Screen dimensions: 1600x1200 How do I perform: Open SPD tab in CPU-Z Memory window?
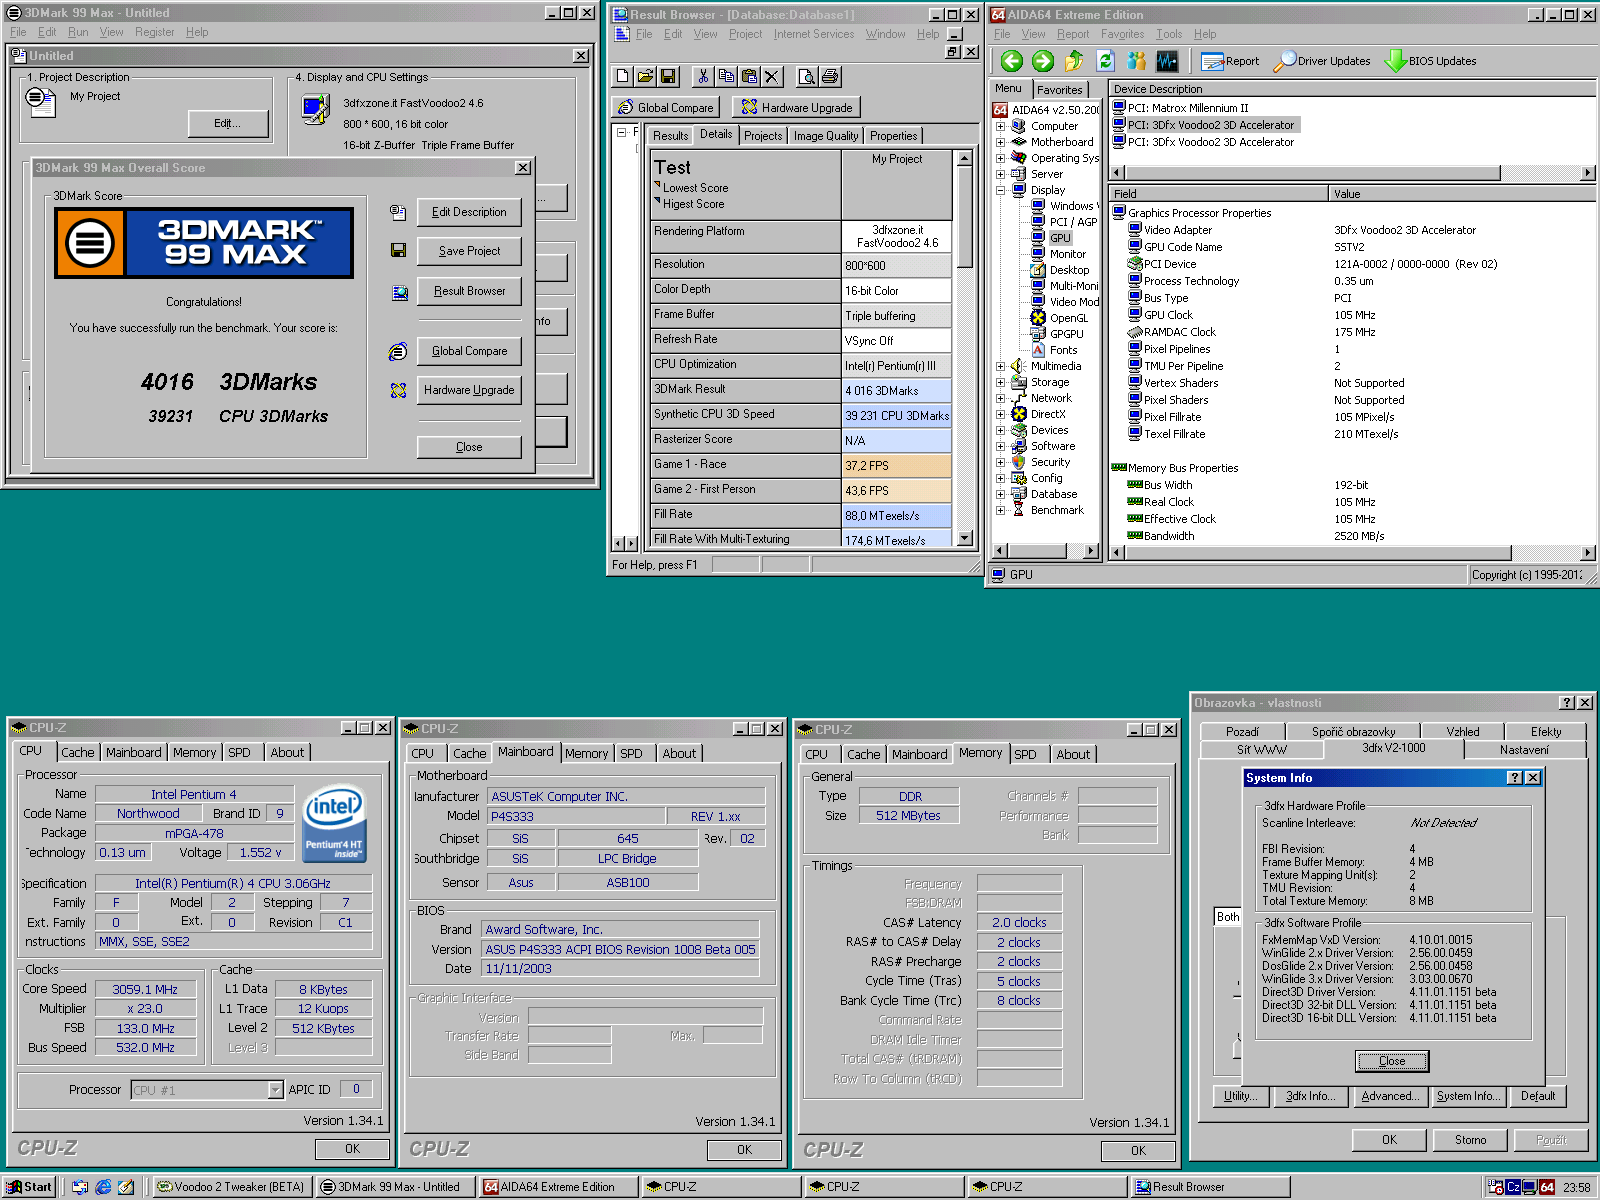[x=1025, y=754]
